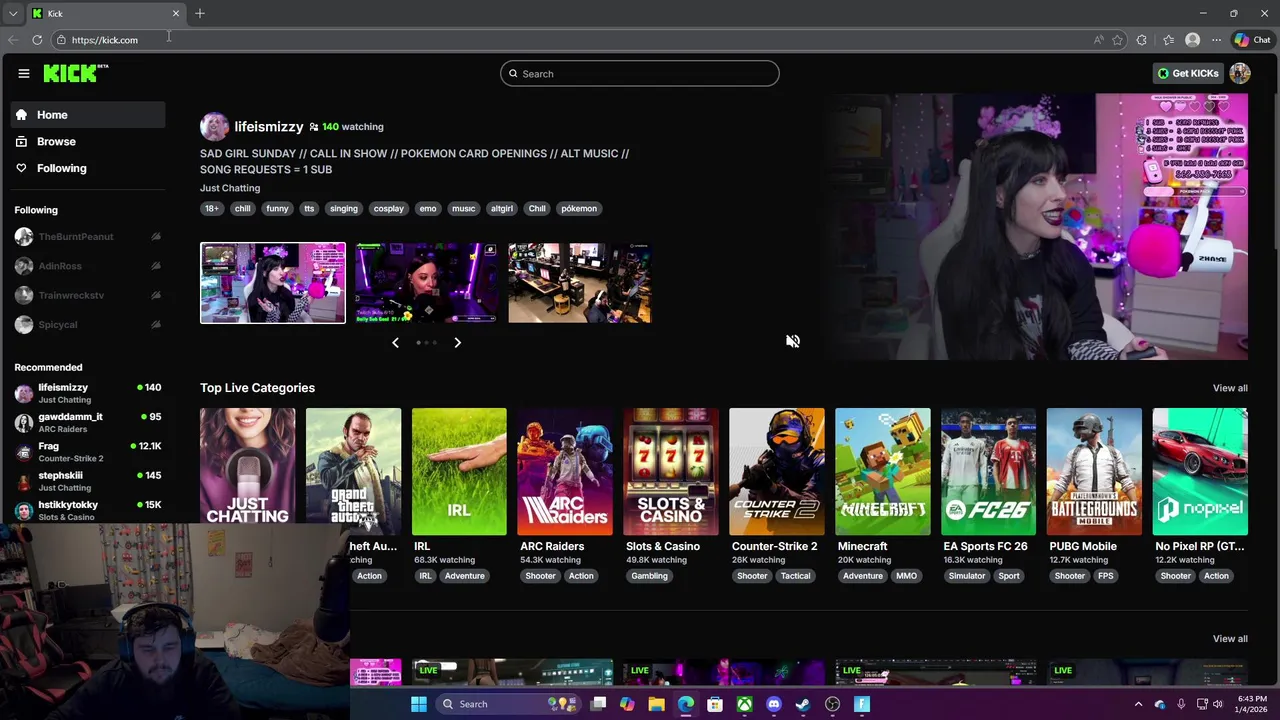Toggle notifications for Spicycal
This screenshot has height=720, width=1280.
click(x=156, y=325)
